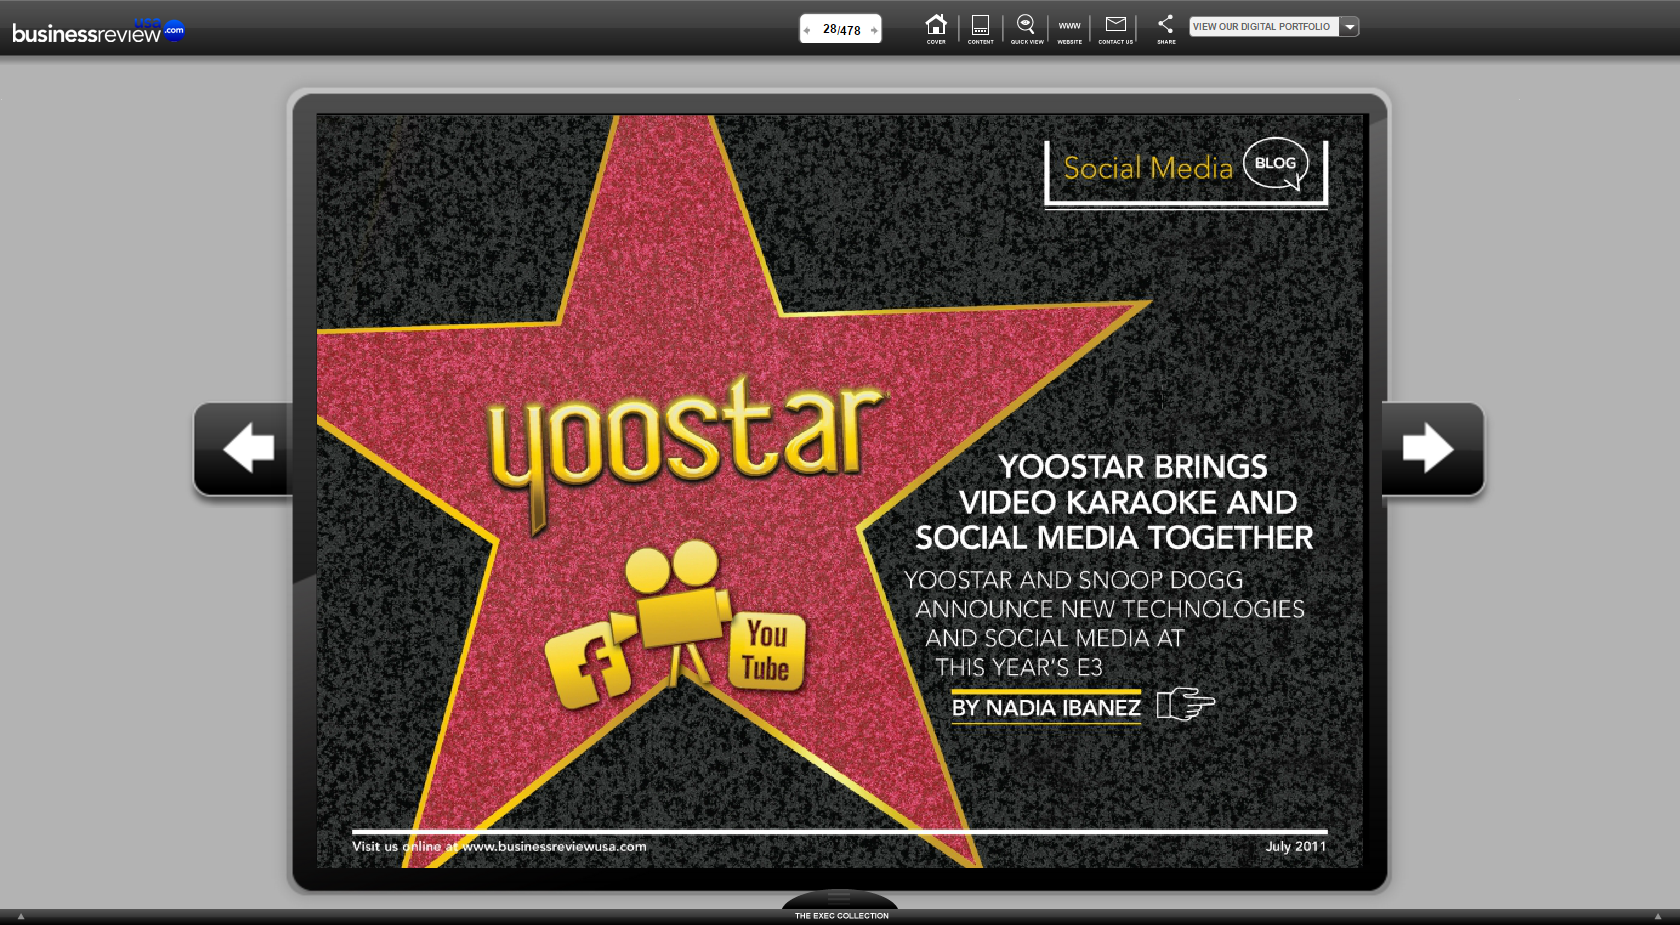Expand the View Our Digital Portfolio dropdown arrow

[x=1350, y=27]
